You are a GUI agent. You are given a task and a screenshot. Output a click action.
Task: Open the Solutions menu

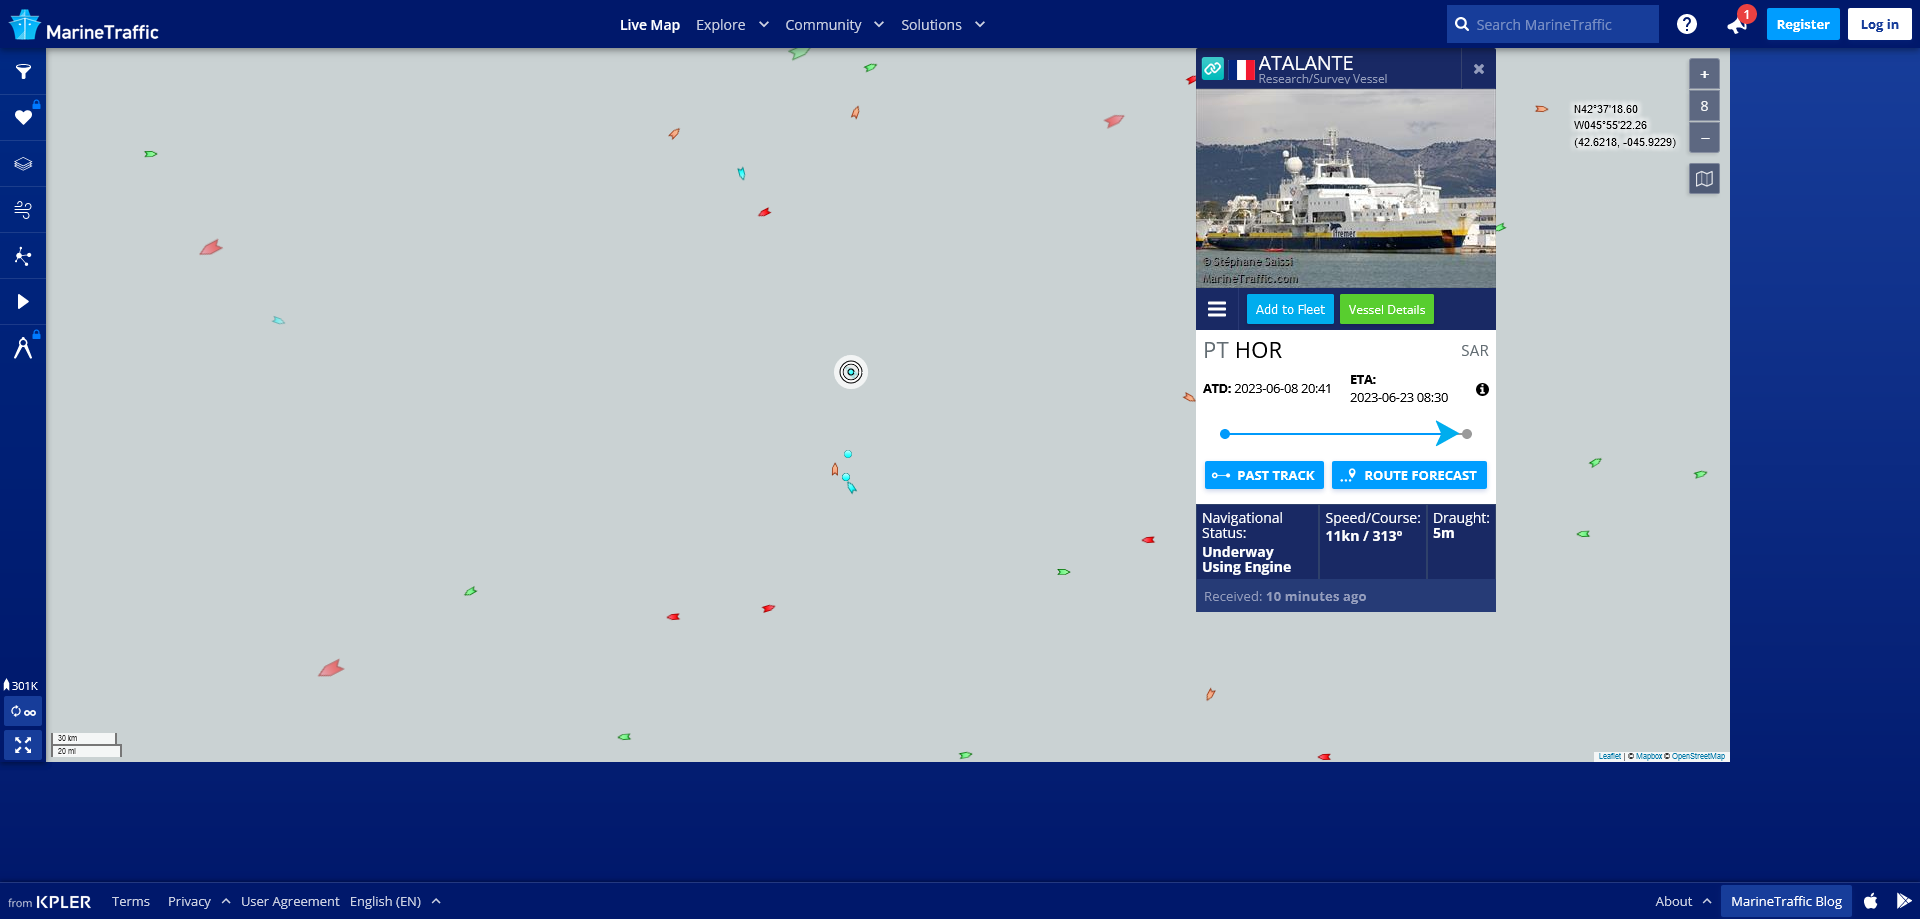[x=931, y=25]
